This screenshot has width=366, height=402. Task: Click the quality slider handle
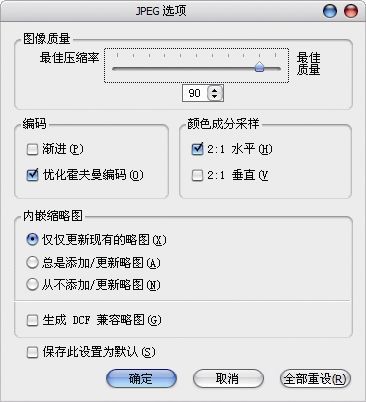coord(259,67)
